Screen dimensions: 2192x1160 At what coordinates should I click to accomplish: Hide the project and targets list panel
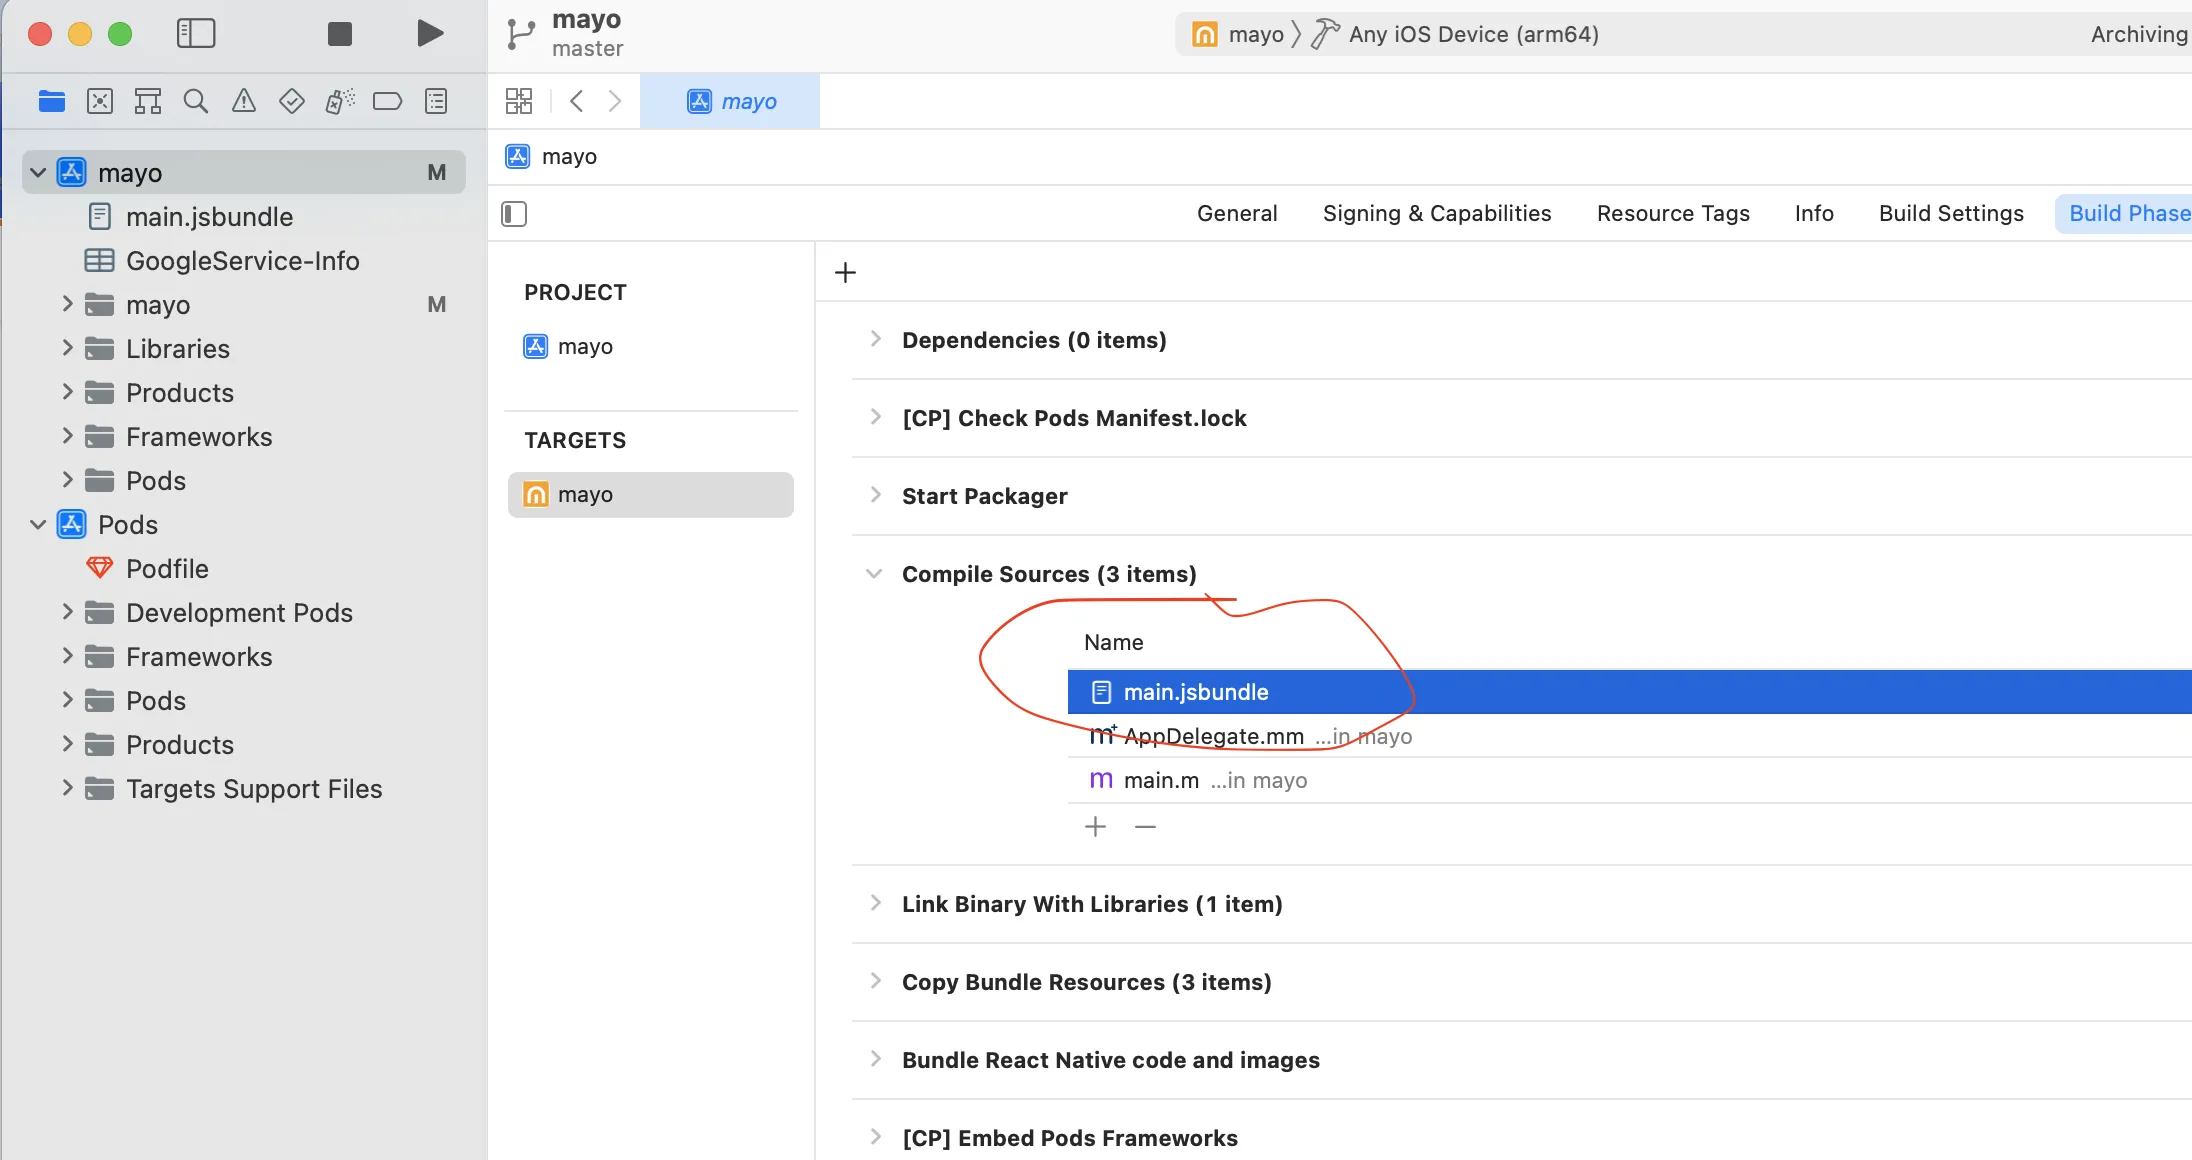tap(514, 214)
